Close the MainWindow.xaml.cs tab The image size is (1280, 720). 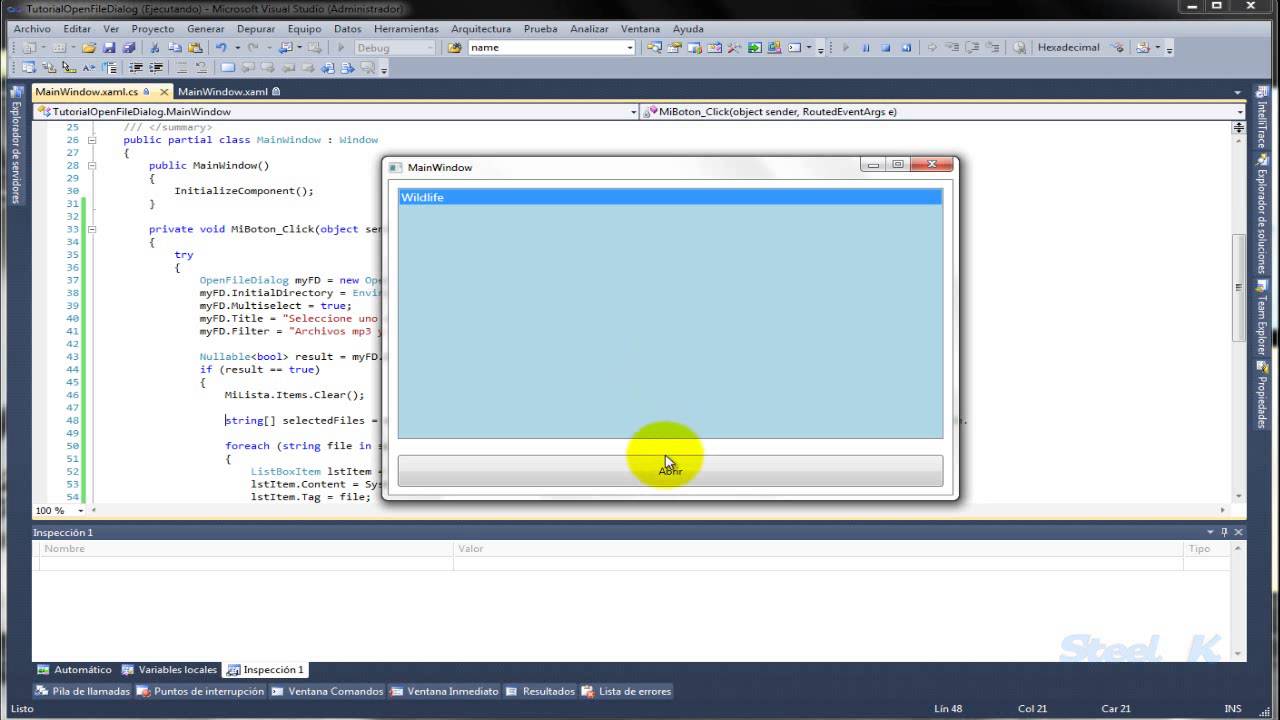coord(165,91)
